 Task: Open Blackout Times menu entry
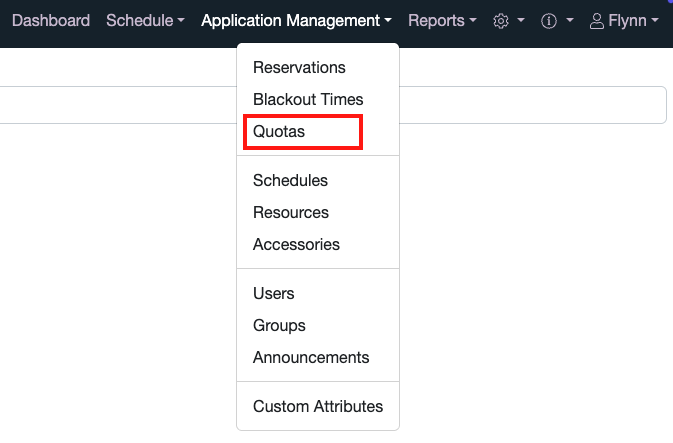pos(318,99)
